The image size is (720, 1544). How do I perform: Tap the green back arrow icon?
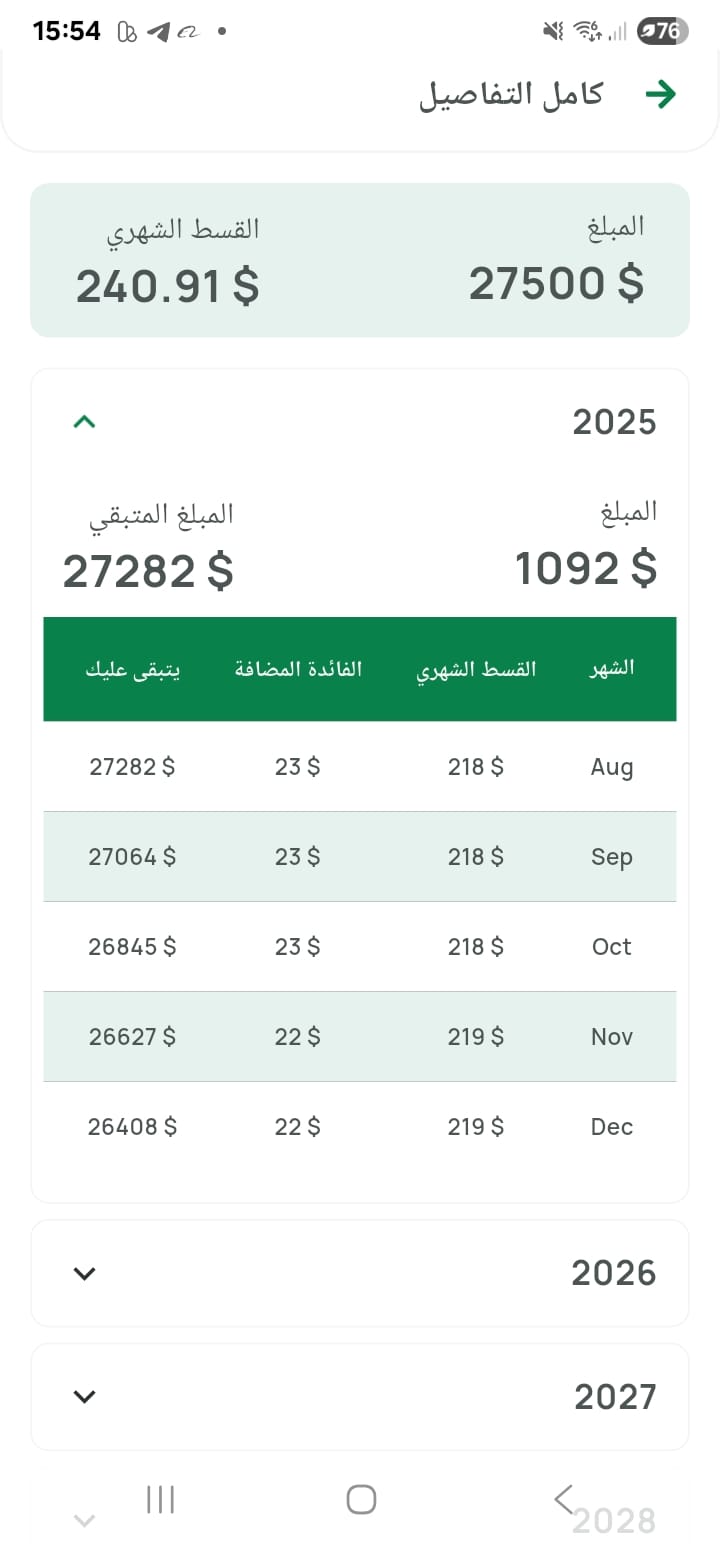660,95
